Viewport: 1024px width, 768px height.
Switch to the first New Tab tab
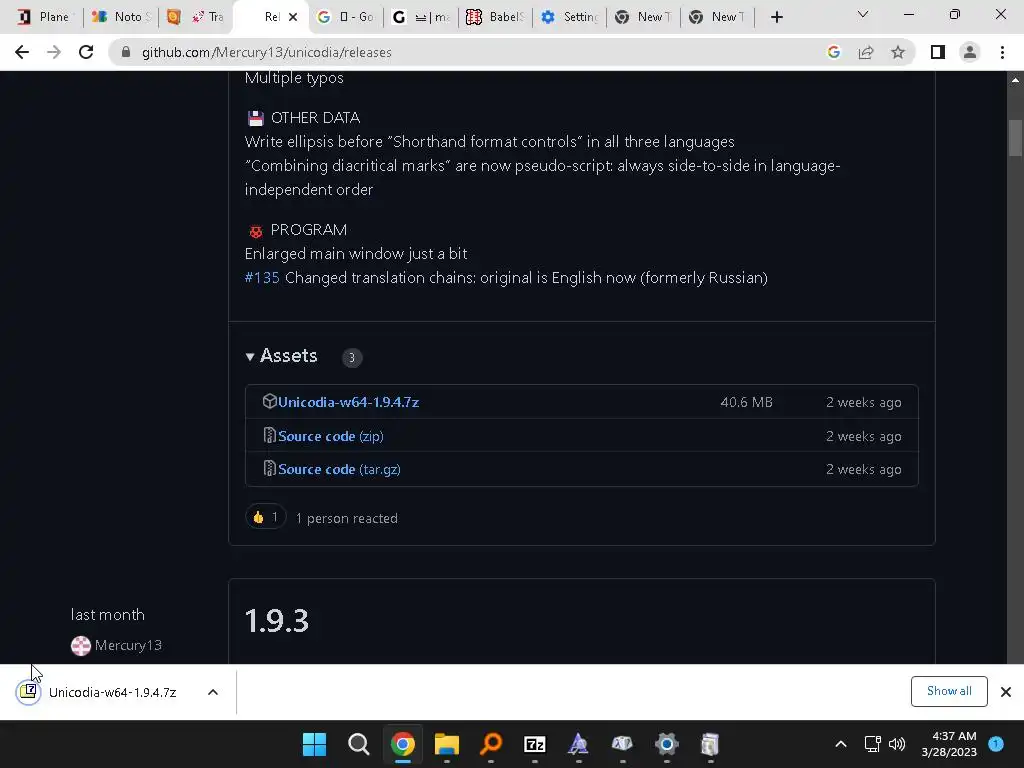coord(643,17)
